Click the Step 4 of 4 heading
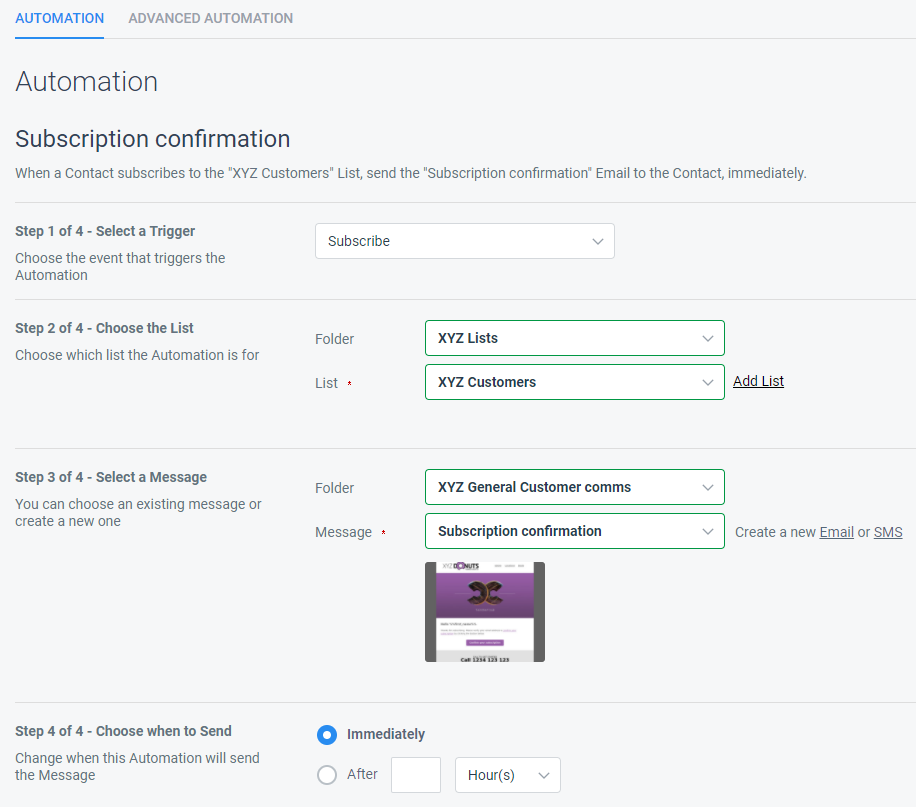 click(123, 732)
